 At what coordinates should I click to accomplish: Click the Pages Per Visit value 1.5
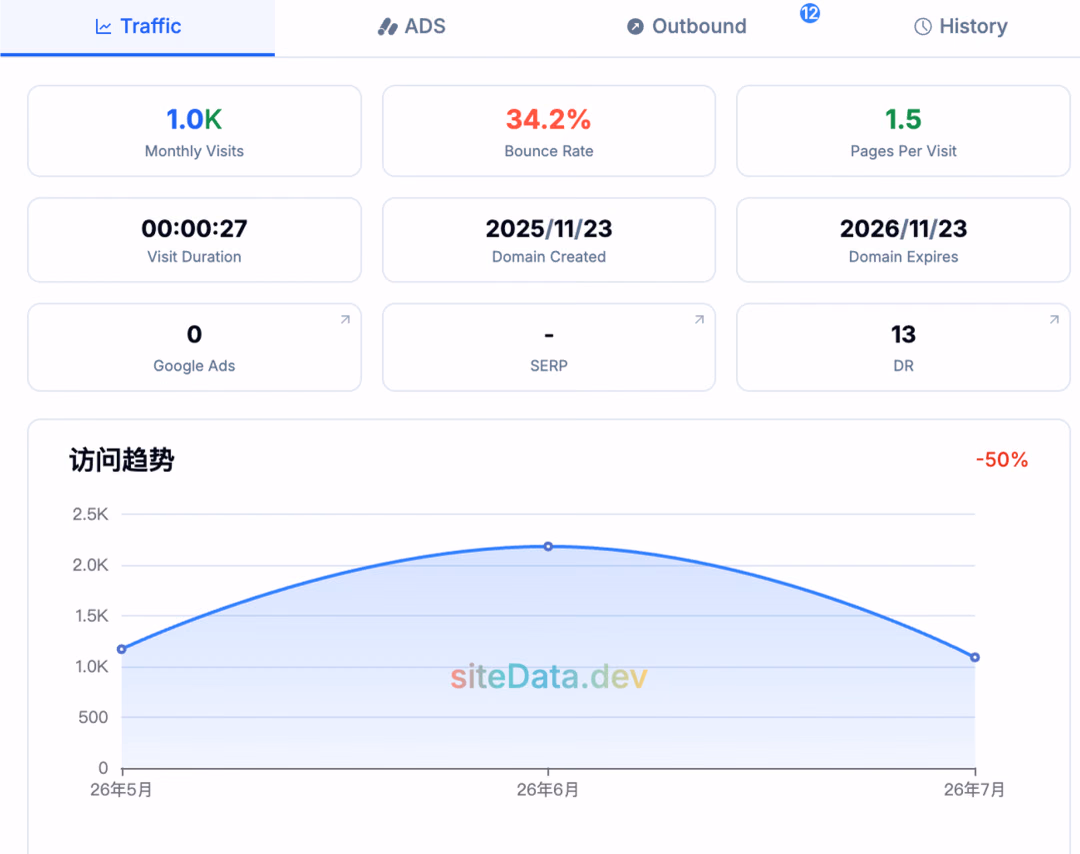(903, 120)
